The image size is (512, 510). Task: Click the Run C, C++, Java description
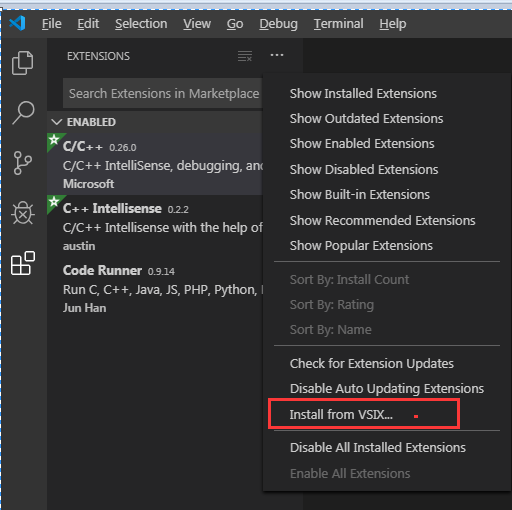click(163, 290)
